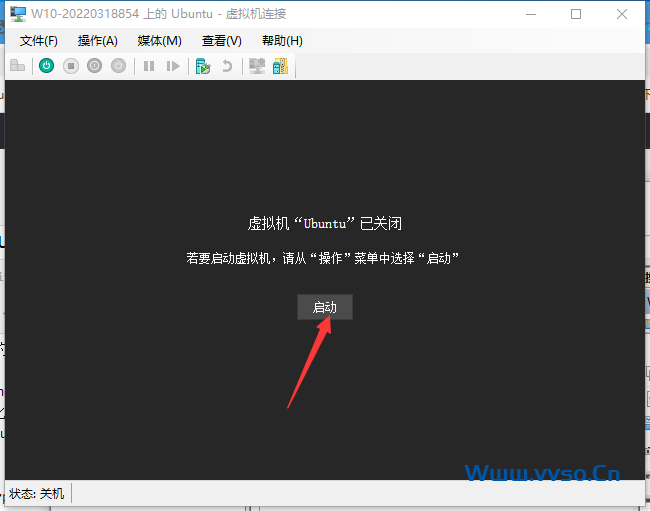
Task: Open the 查看(V) menu
Action: pos(221,41)
